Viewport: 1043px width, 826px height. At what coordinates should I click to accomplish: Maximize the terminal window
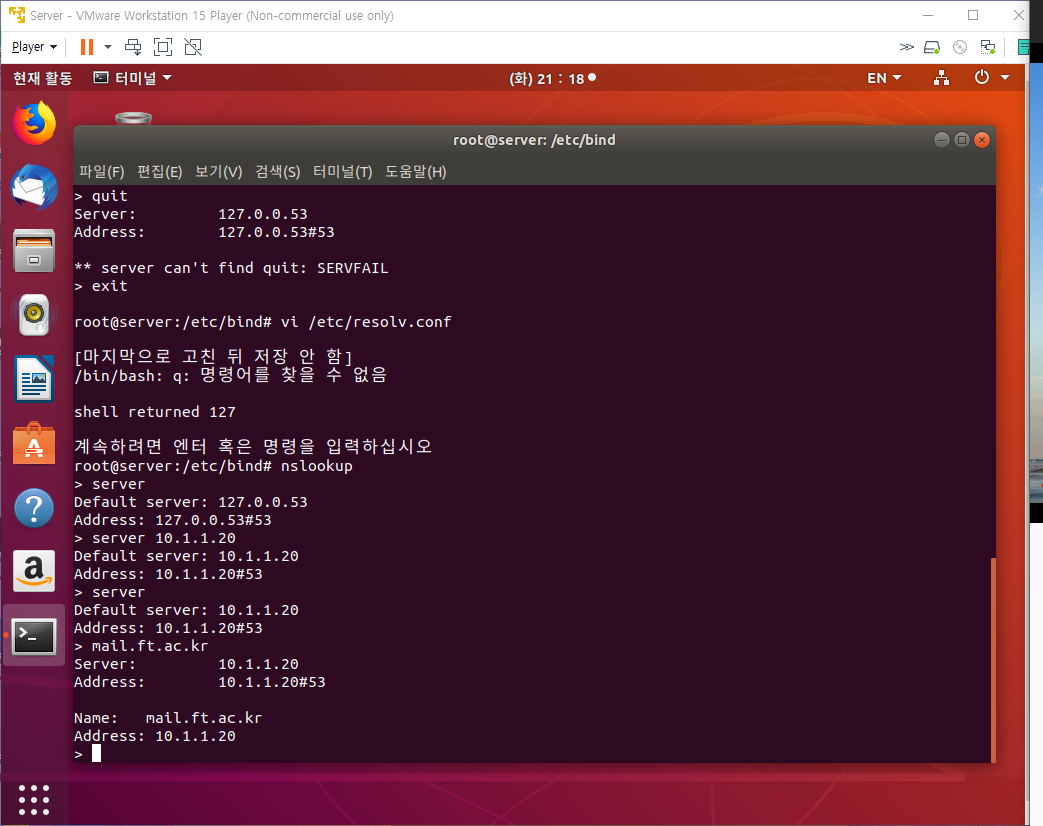pos(961,140)
